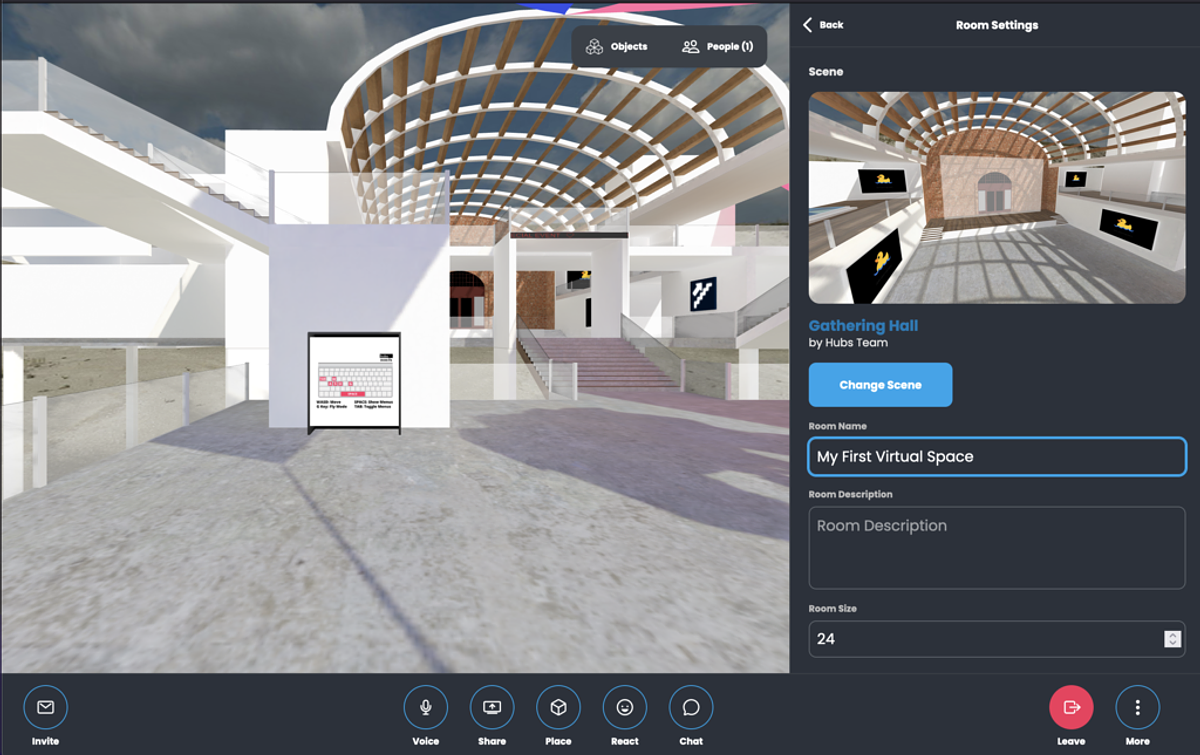
Task: Open the More options menu
Action: tap(1137, 707)
